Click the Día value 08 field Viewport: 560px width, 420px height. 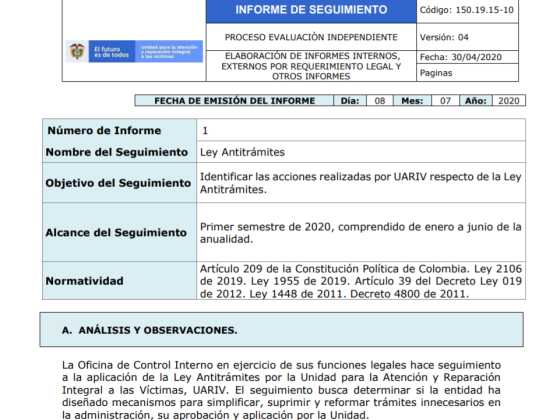pyautogui.click(x=380, y=101)
